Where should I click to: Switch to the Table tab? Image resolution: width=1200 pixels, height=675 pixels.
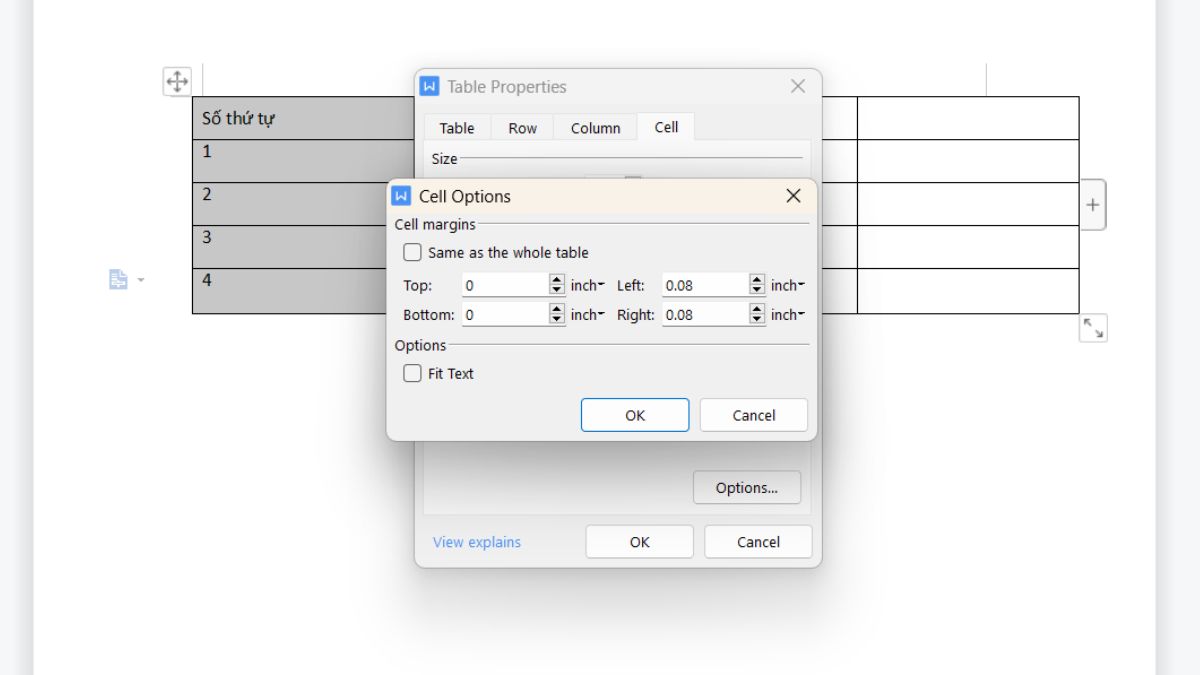[457, 128]
